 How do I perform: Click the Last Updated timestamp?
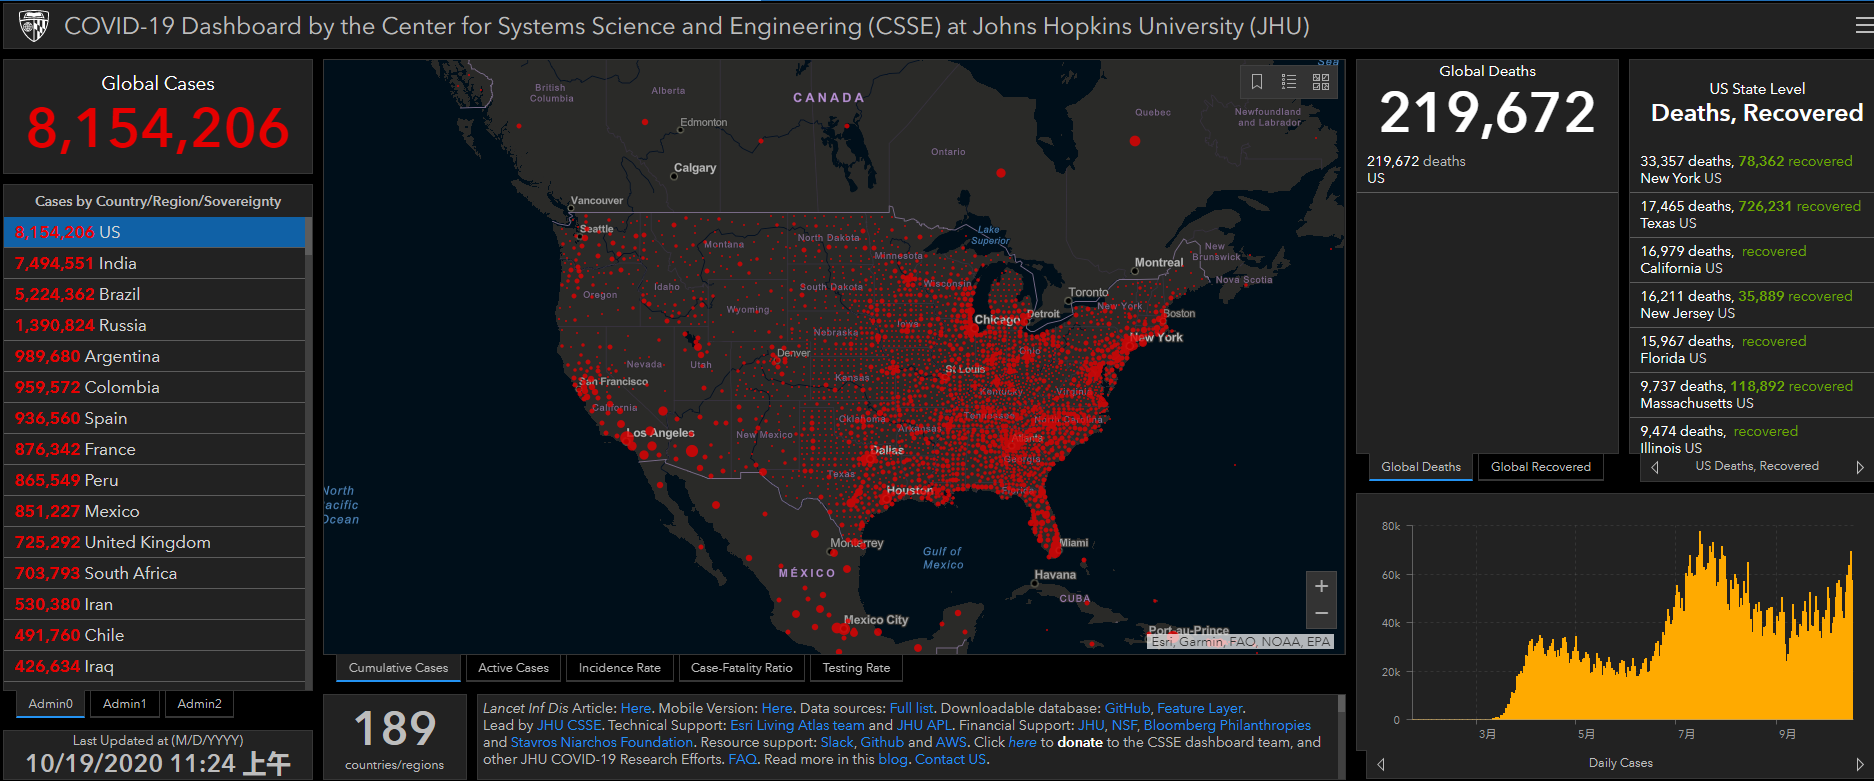(x=158, y=763)
